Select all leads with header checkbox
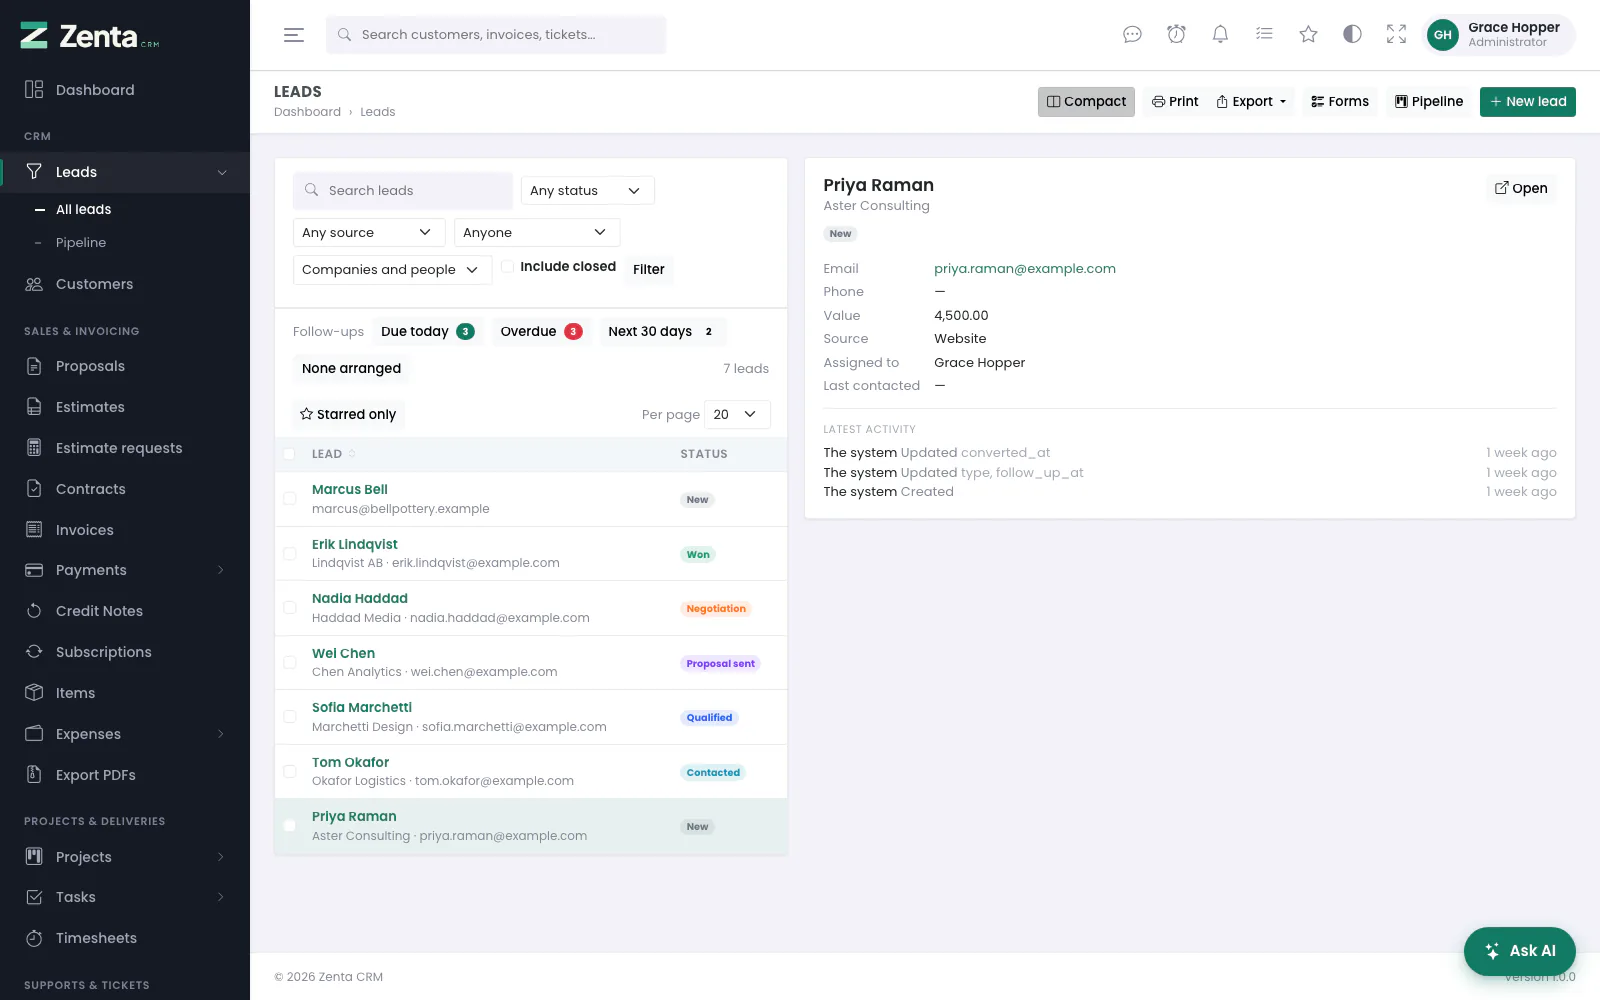1600x1000 pixels. tap(289, 454)
